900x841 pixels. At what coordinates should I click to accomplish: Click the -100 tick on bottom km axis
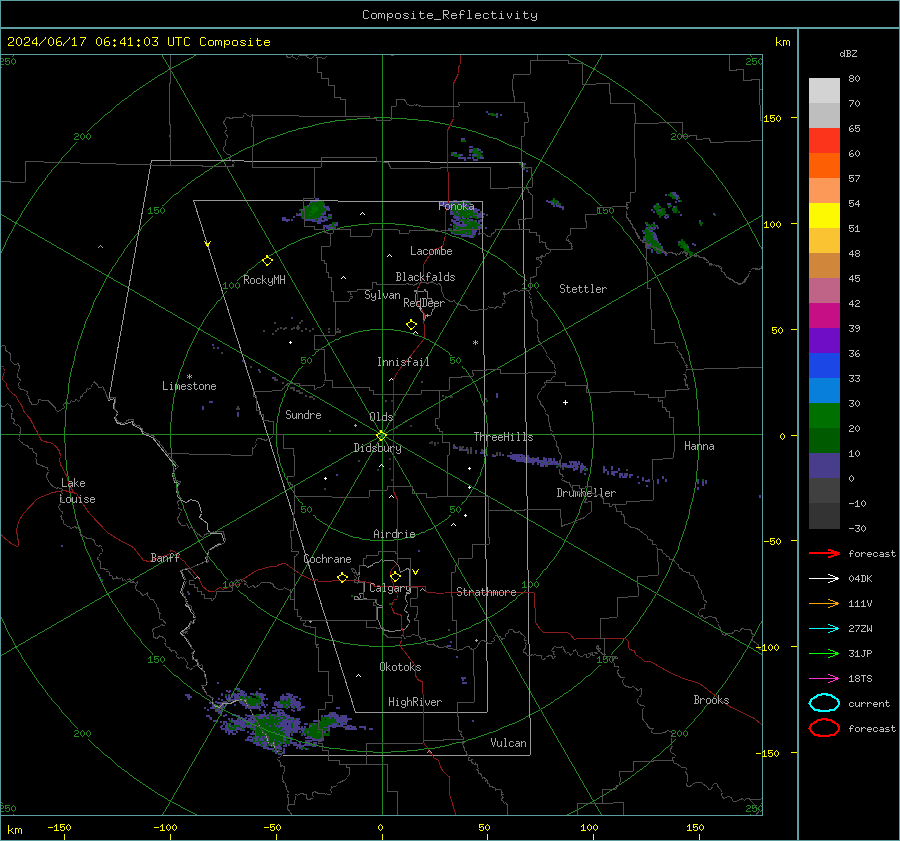click(165, 827)
